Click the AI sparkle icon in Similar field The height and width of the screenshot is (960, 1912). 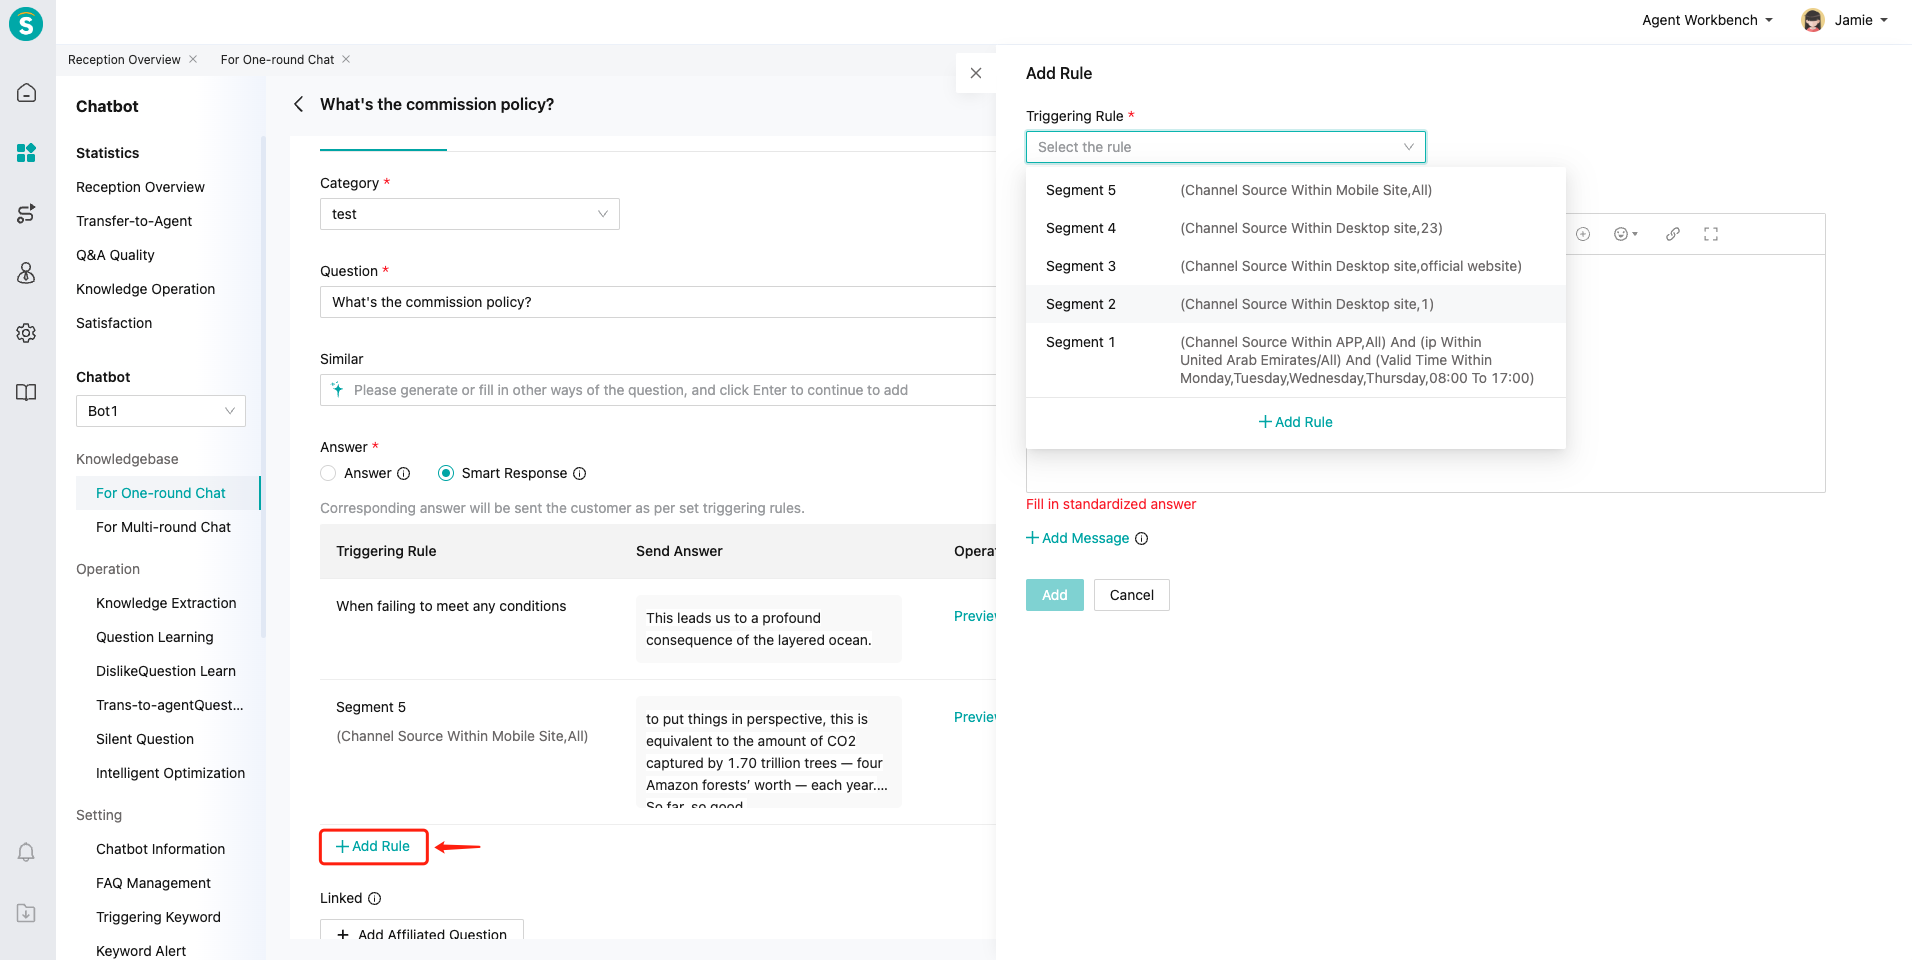click(x=337, y=390)
